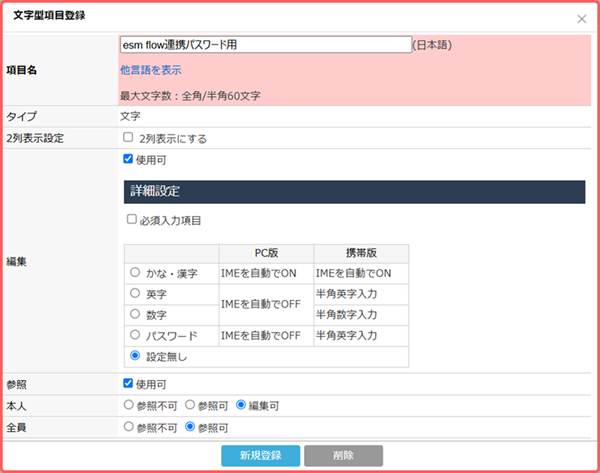Close the 文字型項目登録 dialog

pos(582,18)
